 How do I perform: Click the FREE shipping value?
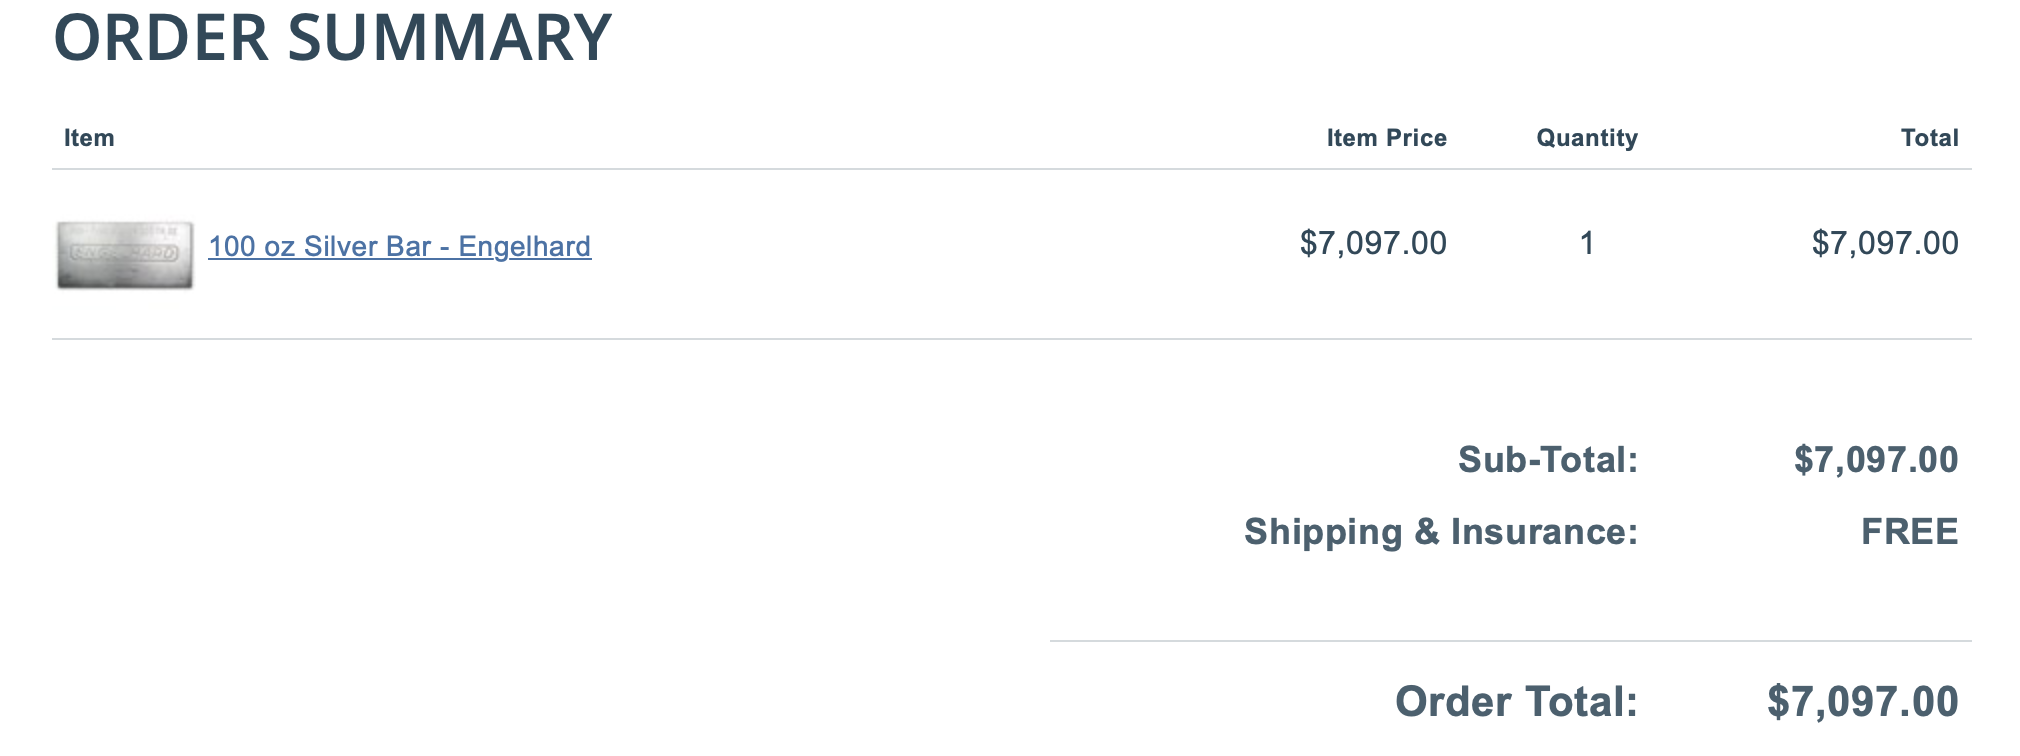pos(1908,532)
